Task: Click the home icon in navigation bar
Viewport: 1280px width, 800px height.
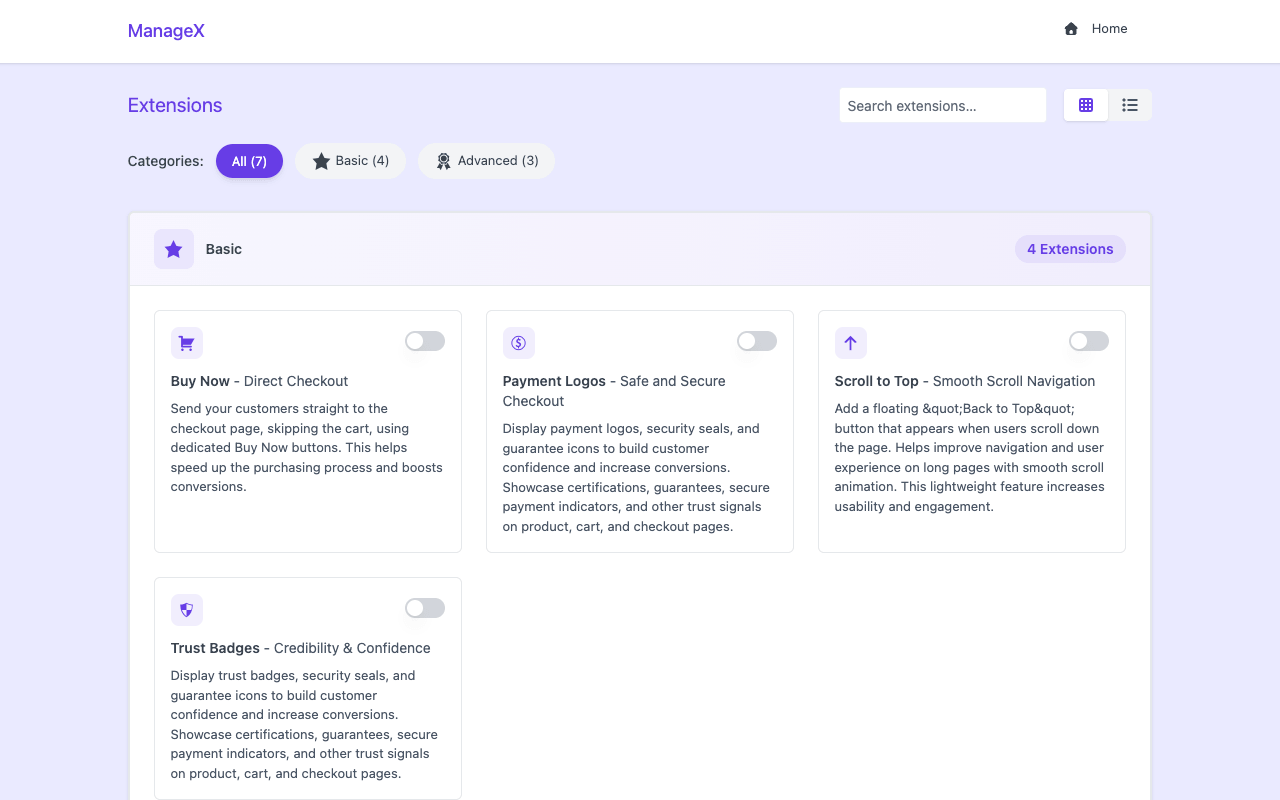Action: [x=1071, y=29]
